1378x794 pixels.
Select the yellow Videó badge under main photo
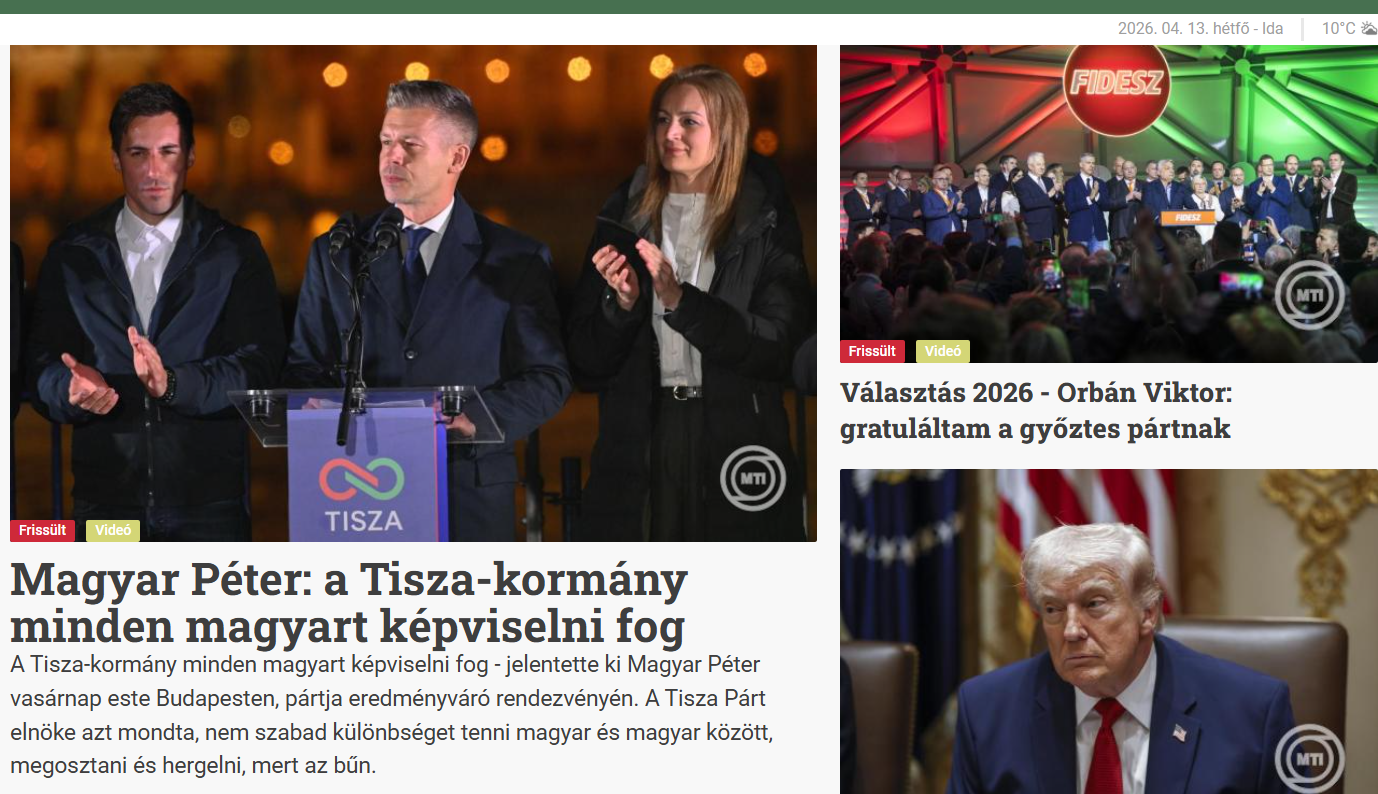113,531
